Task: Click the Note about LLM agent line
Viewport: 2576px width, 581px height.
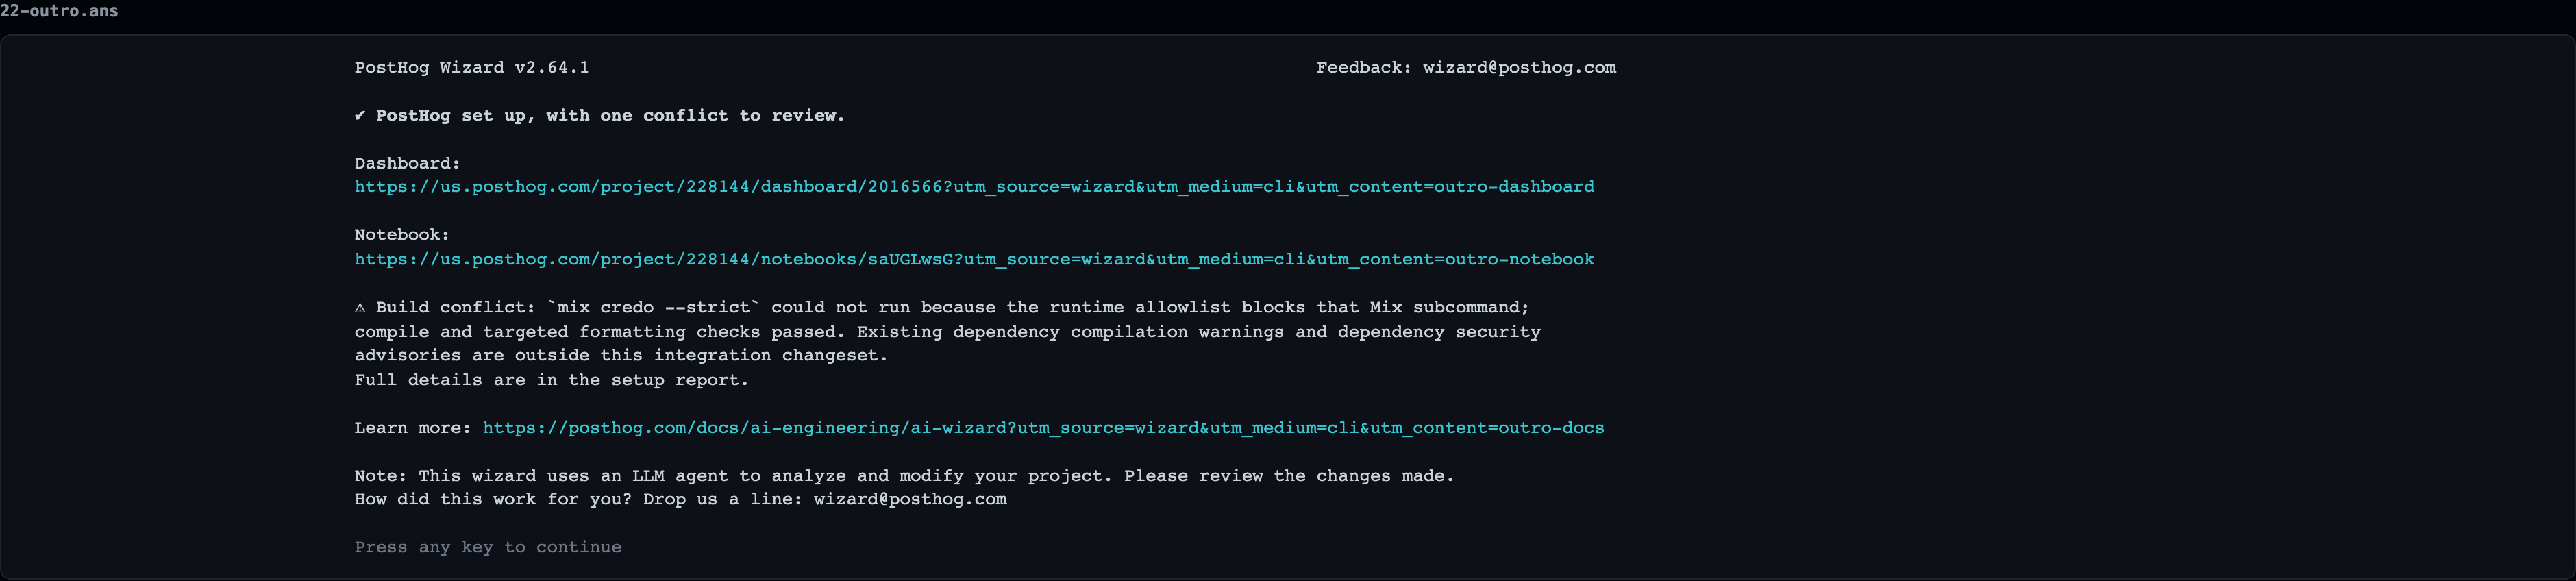Action: [904, 476]
